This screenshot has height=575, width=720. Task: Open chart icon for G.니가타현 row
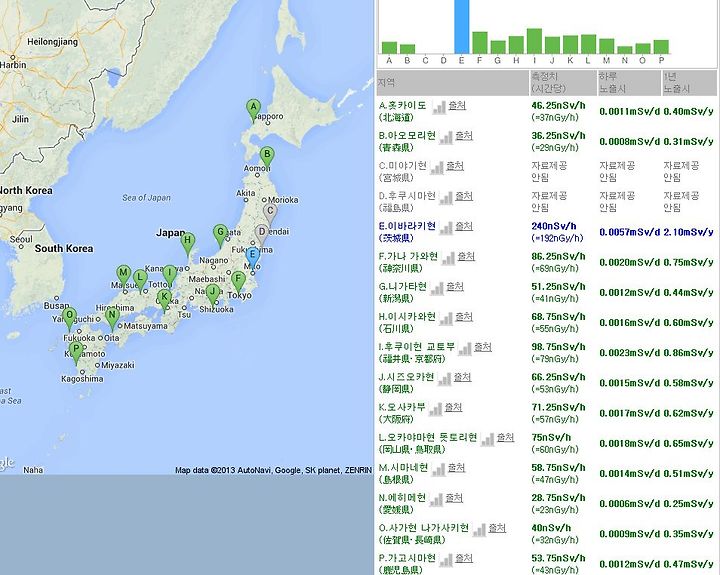coord(437,288)
